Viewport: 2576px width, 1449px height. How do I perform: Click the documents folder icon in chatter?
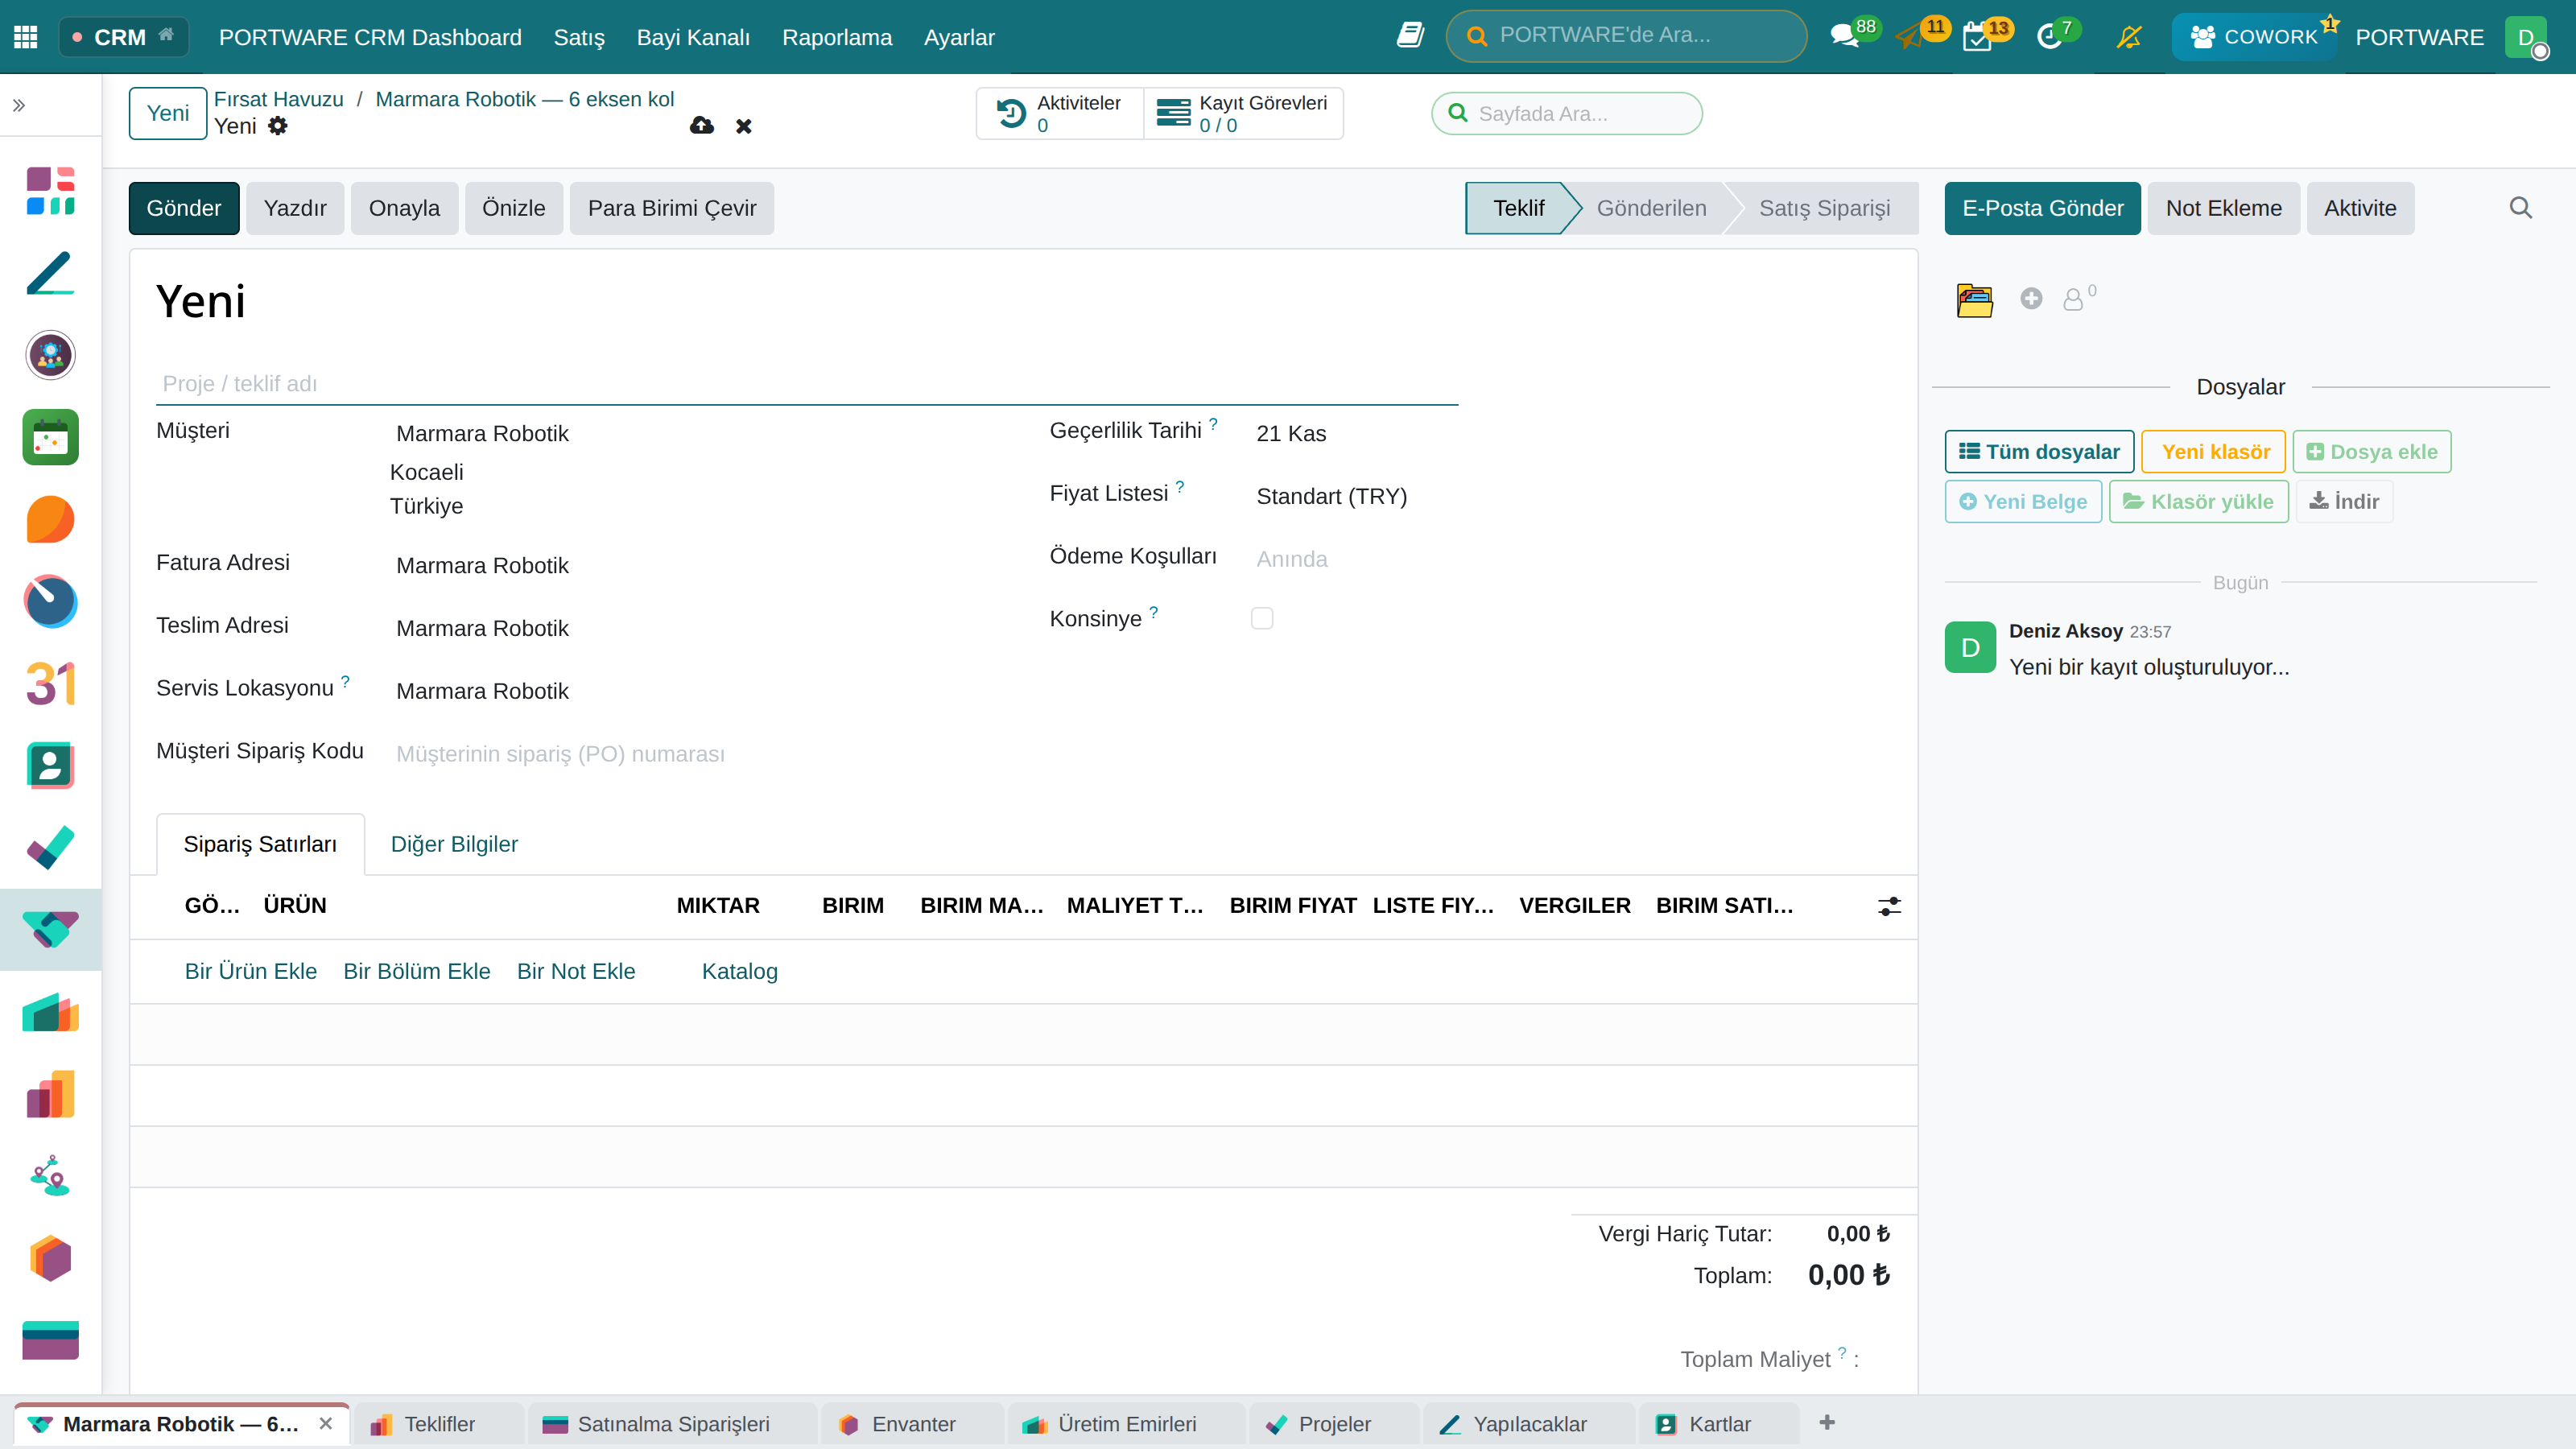click(1975, 300)
